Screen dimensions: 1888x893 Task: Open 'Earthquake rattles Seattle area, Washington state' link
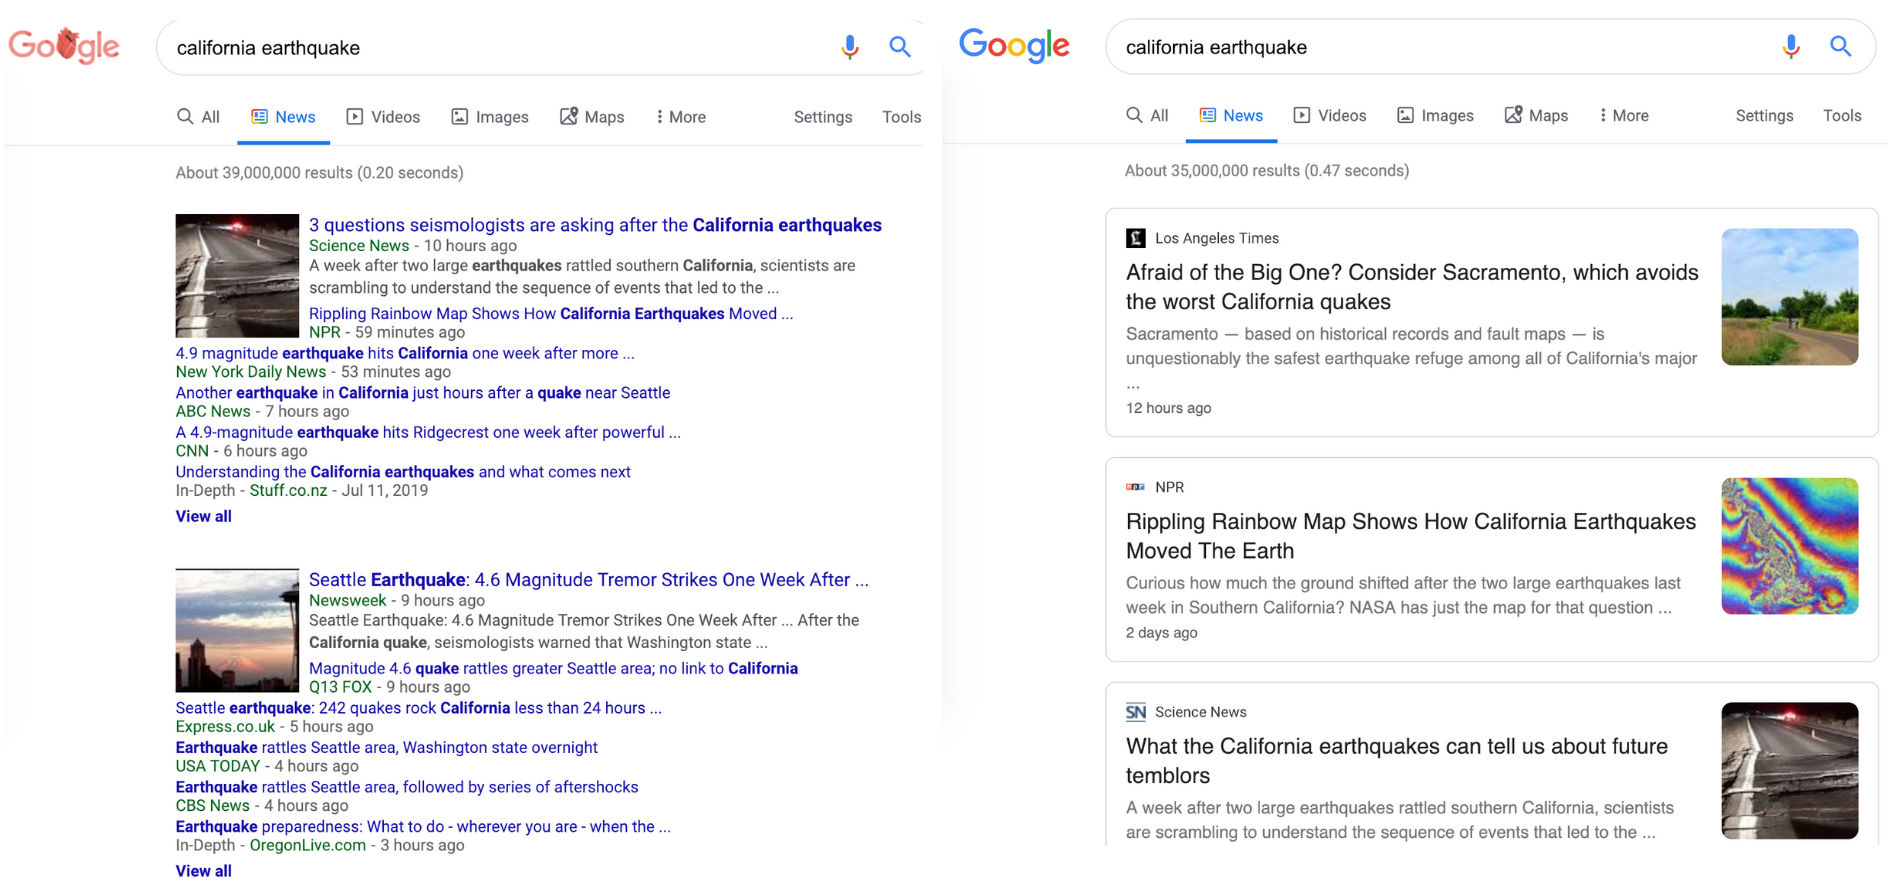click(387, 747)
